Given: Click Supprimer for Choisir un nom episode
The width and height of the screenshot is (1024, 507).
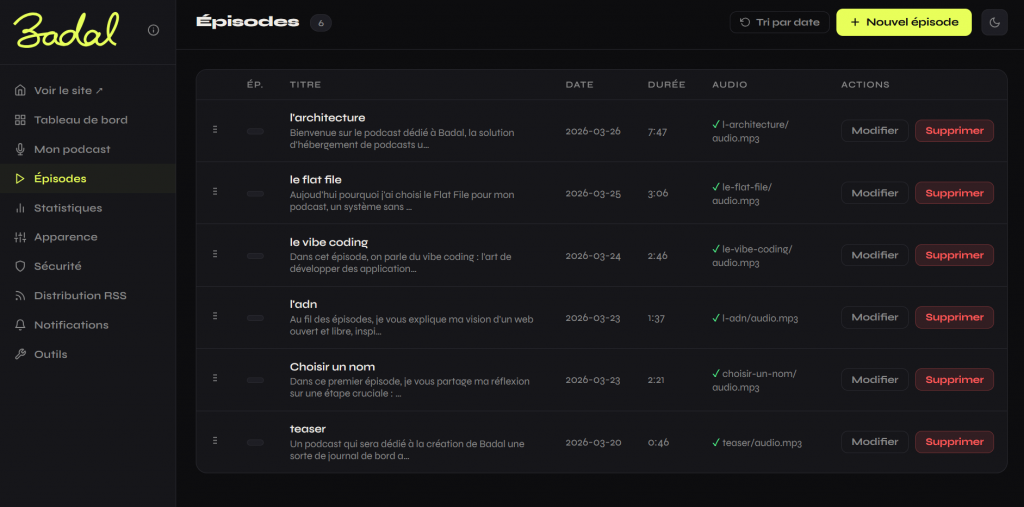Looking at the screenshot, I should [954, 380].
